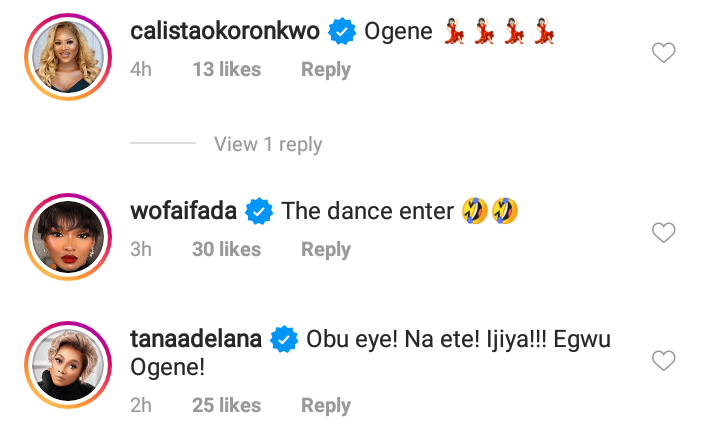Click wofaifada's verified badge
The height and width of the screenshot is (441, 720).
(260, 211)
